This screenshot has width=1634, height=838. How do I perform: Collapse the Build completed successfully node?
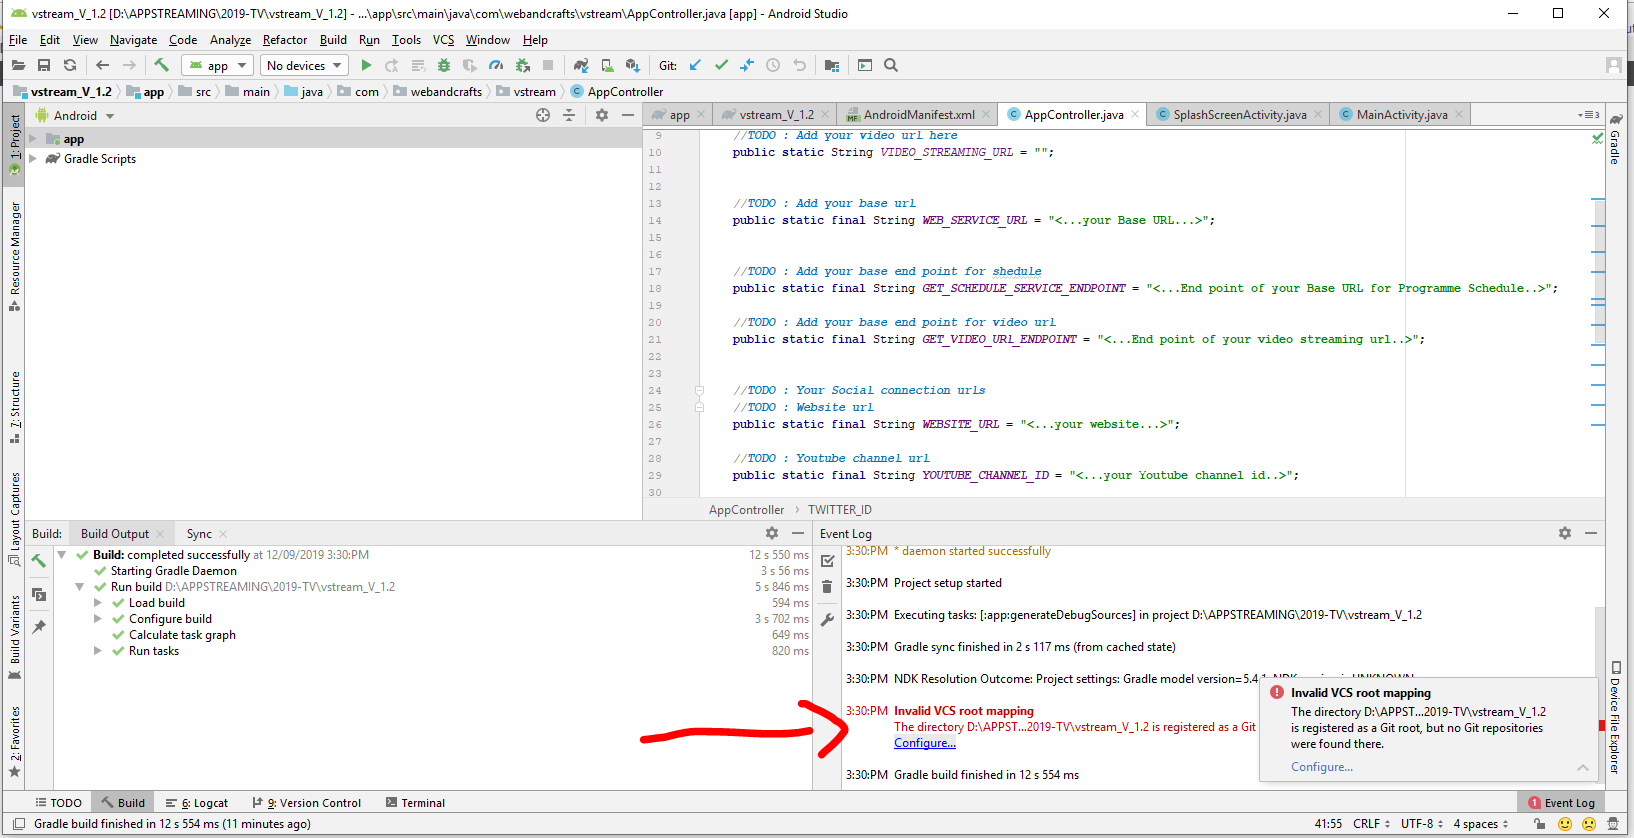[62, 555]
